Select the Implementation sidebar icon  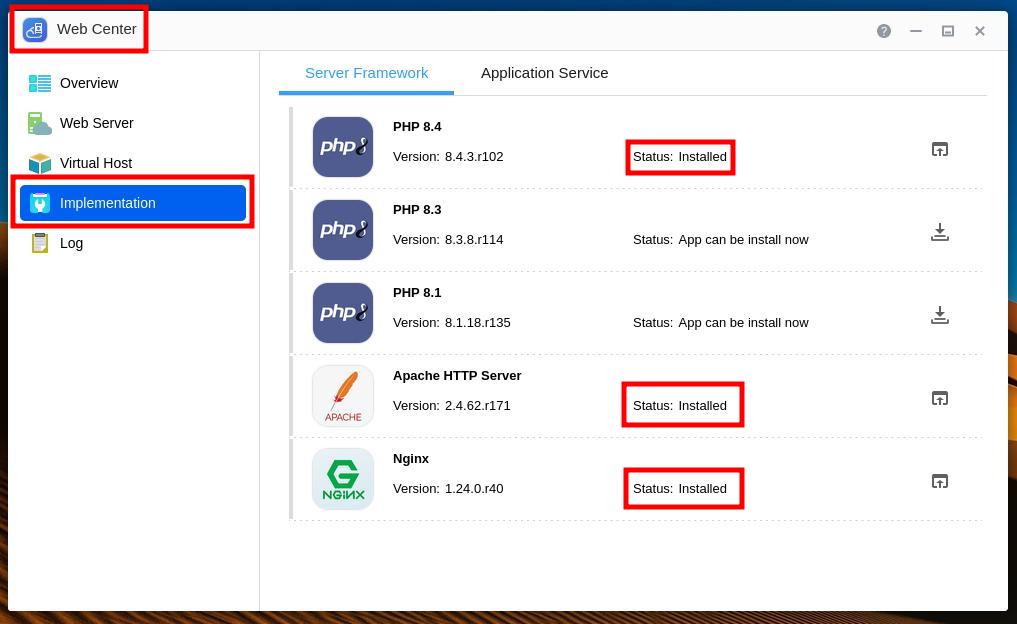pyautogui.click(x=40, y=203)
